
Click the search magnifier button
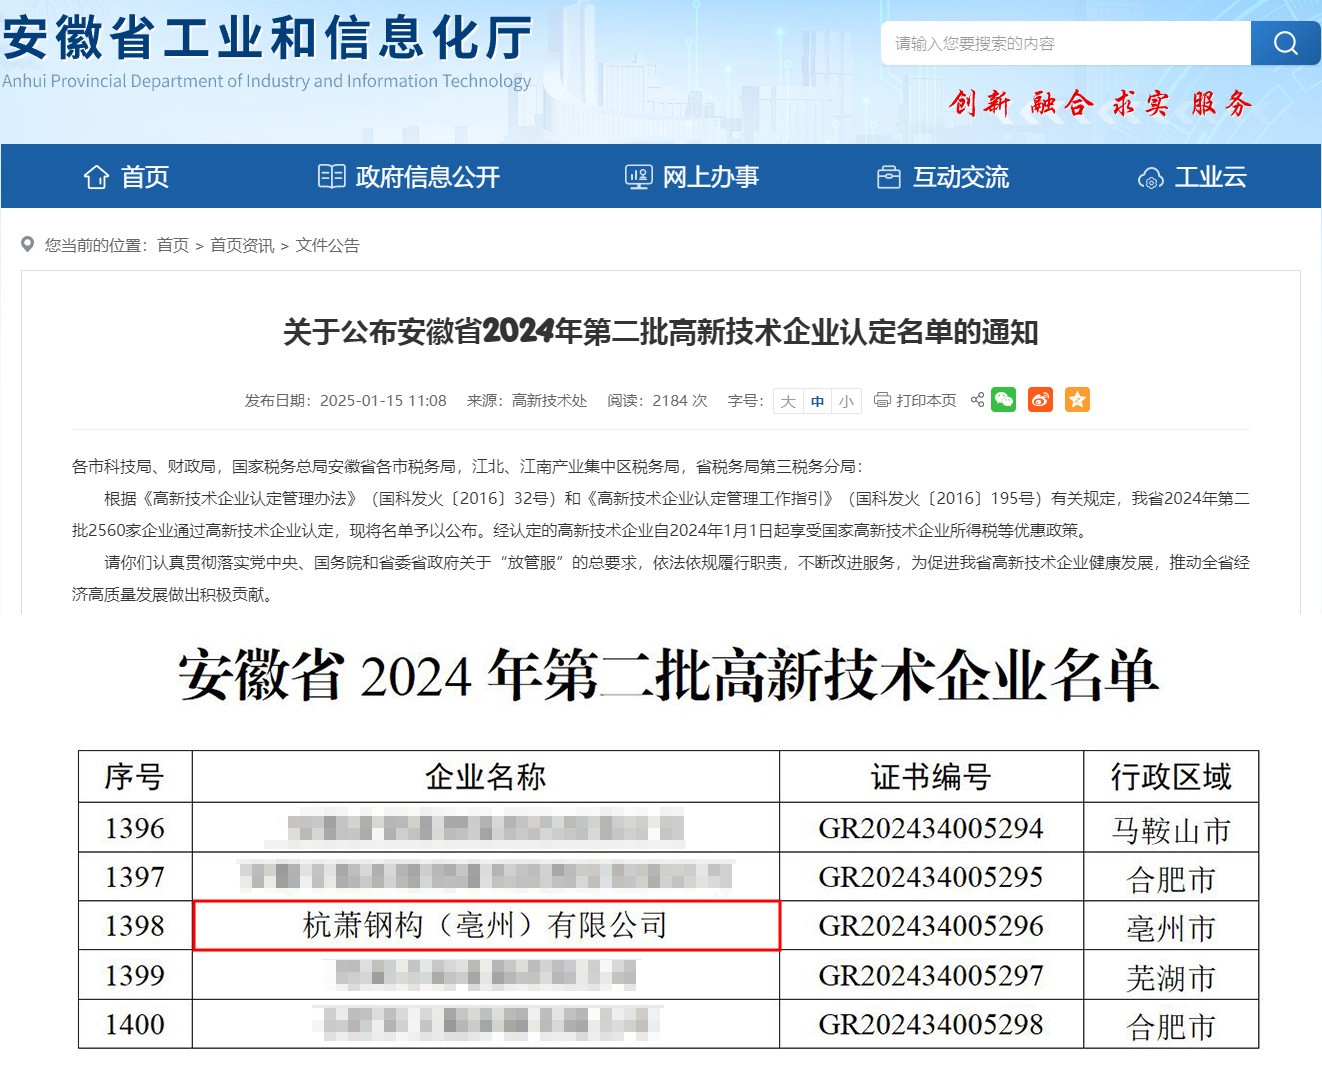(1285, 43)
